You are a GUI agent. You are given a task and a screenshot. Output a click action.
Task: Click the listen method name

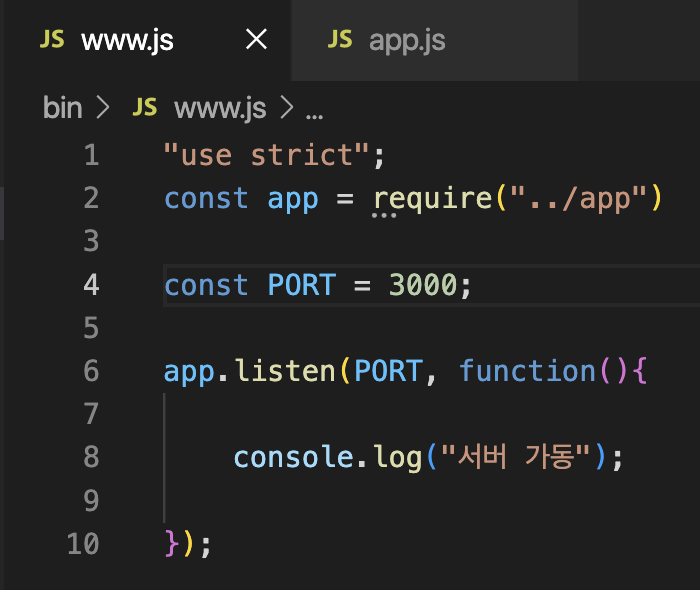285,370
